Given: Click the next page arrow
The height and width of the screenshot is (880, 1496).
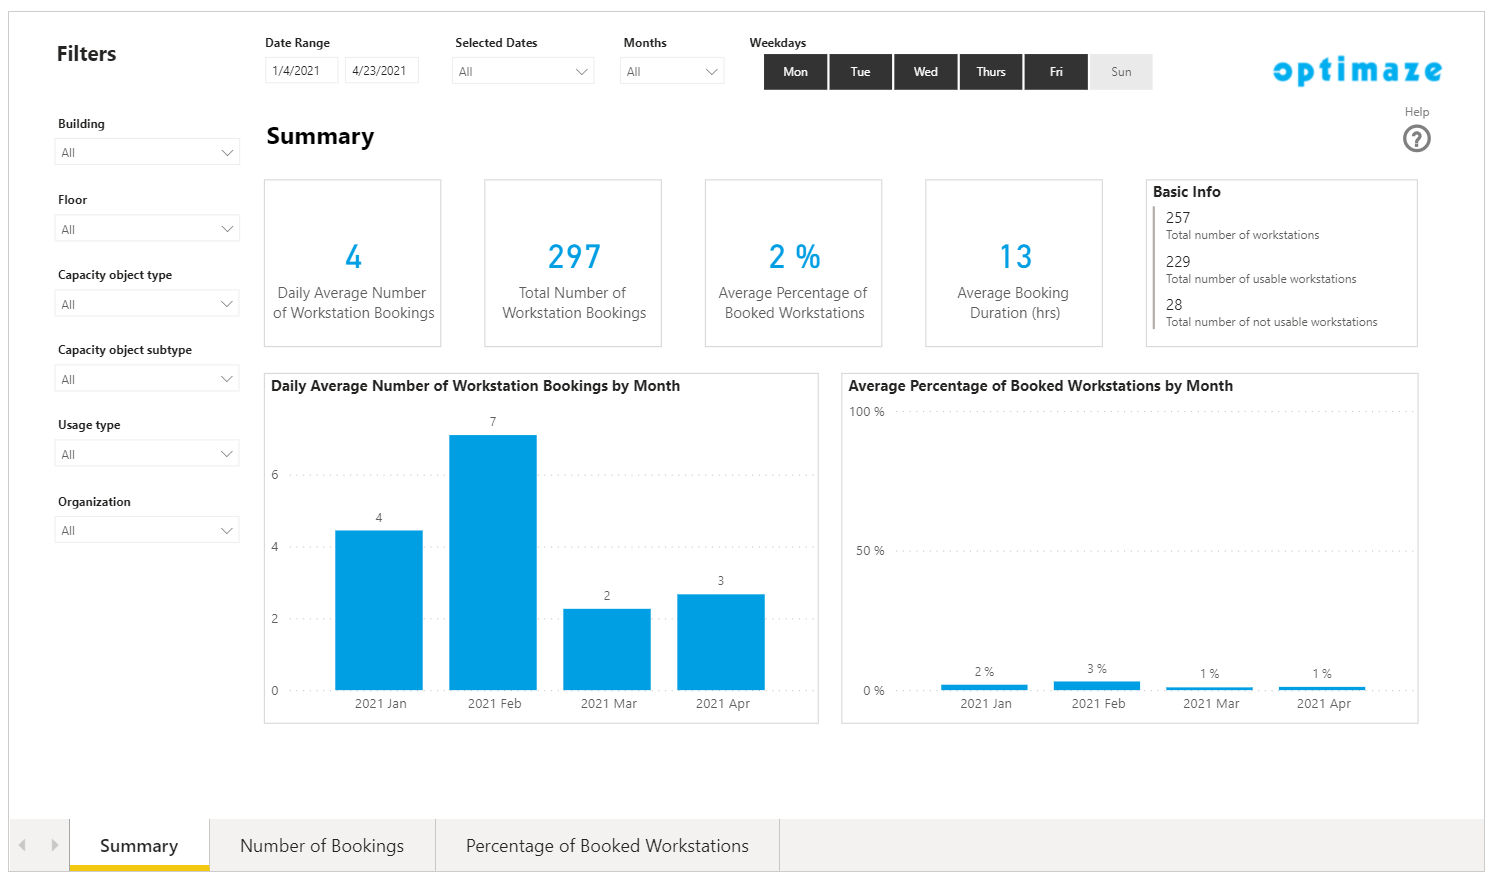Looking at the screenshot, I should pyautogui.click(x=54, y=845).
